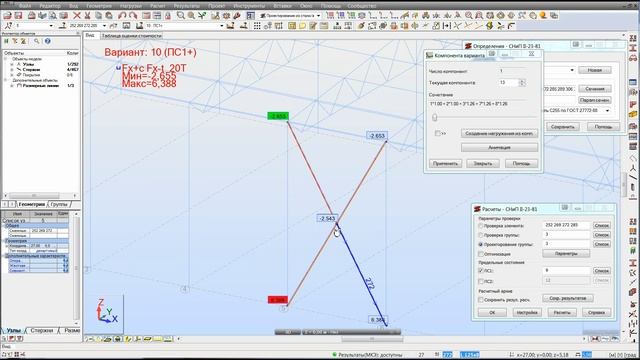This screenshot has height=360, width=640.
Task: Undo the last action via toolbar arrow
Action: [122, 16]
